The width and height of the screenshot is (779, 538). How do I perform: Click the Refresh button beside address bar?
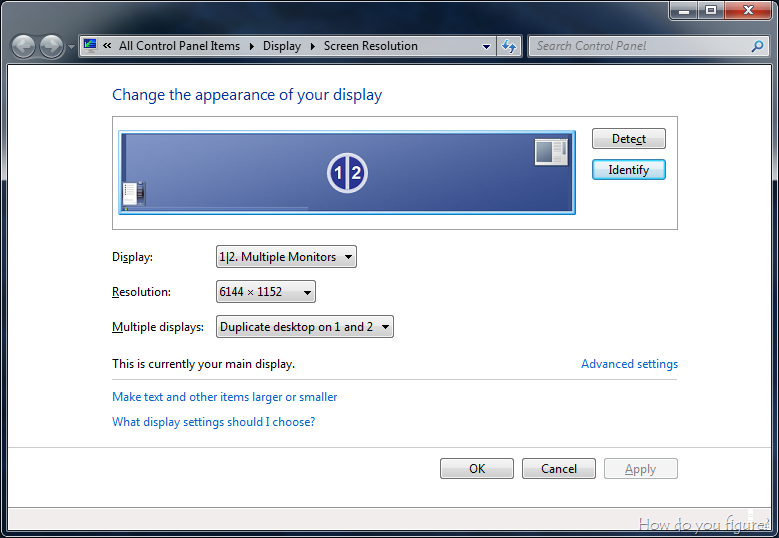[510, 46]
